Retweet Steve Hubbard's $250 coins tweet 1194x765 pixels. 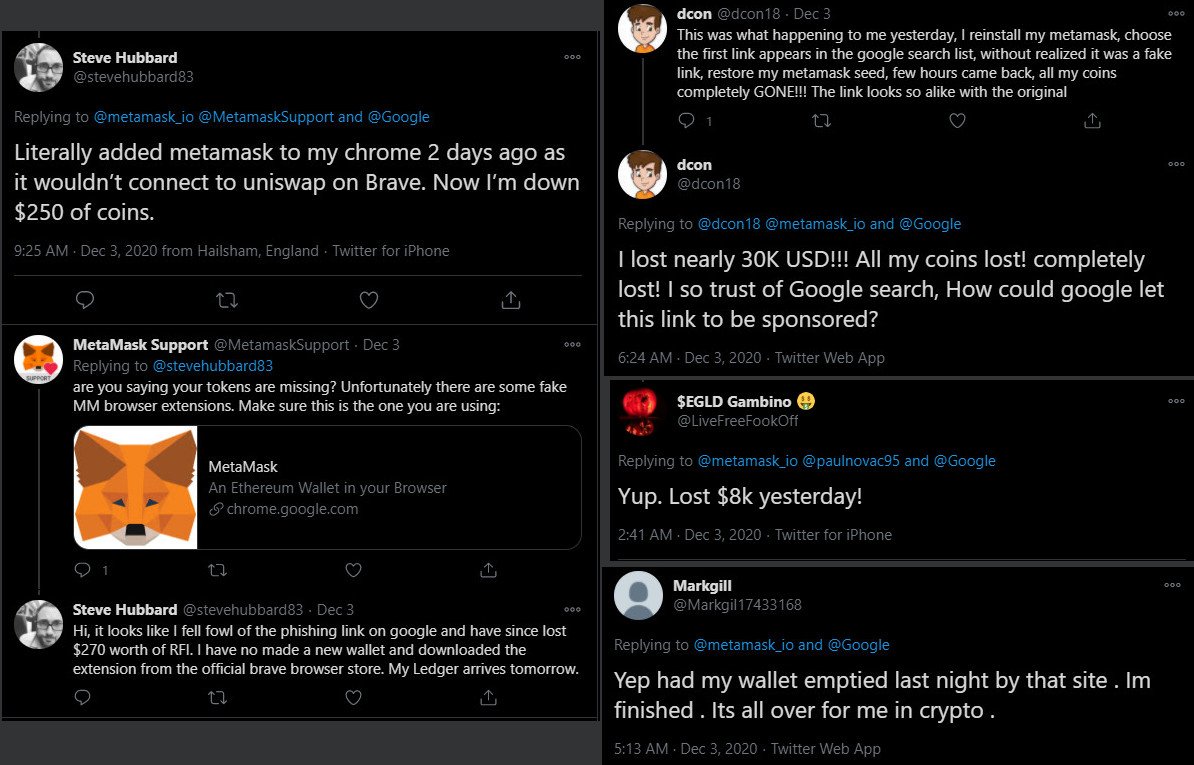coord(227,300)
